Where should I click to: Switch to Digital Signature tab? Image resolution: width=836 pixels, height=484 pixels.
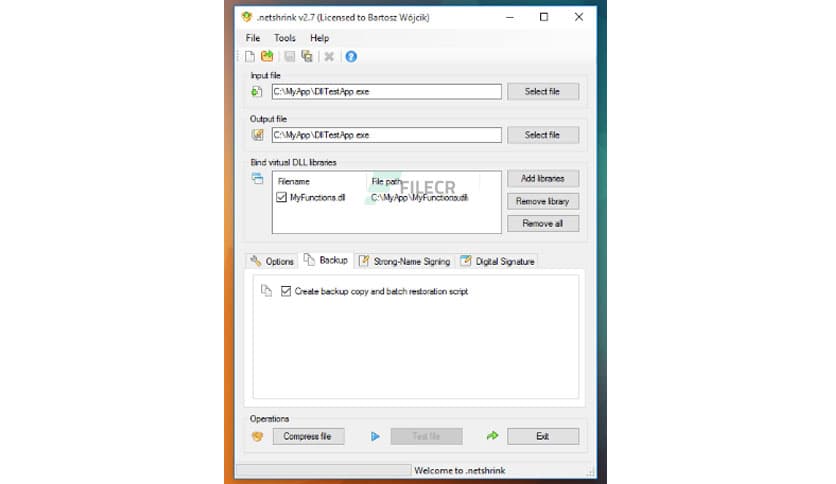(x=498, y=261)
